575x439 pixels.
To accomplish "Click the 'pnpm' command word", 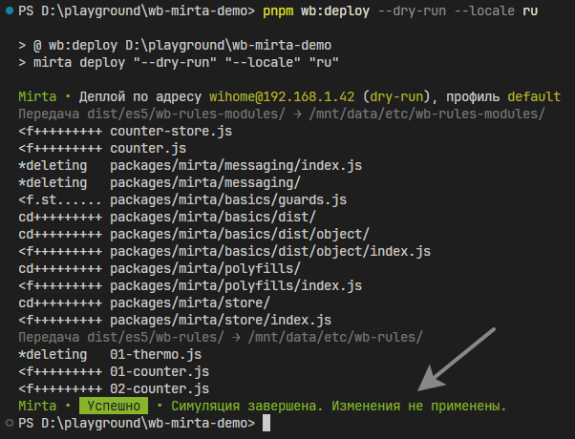I will pos(278,11).
